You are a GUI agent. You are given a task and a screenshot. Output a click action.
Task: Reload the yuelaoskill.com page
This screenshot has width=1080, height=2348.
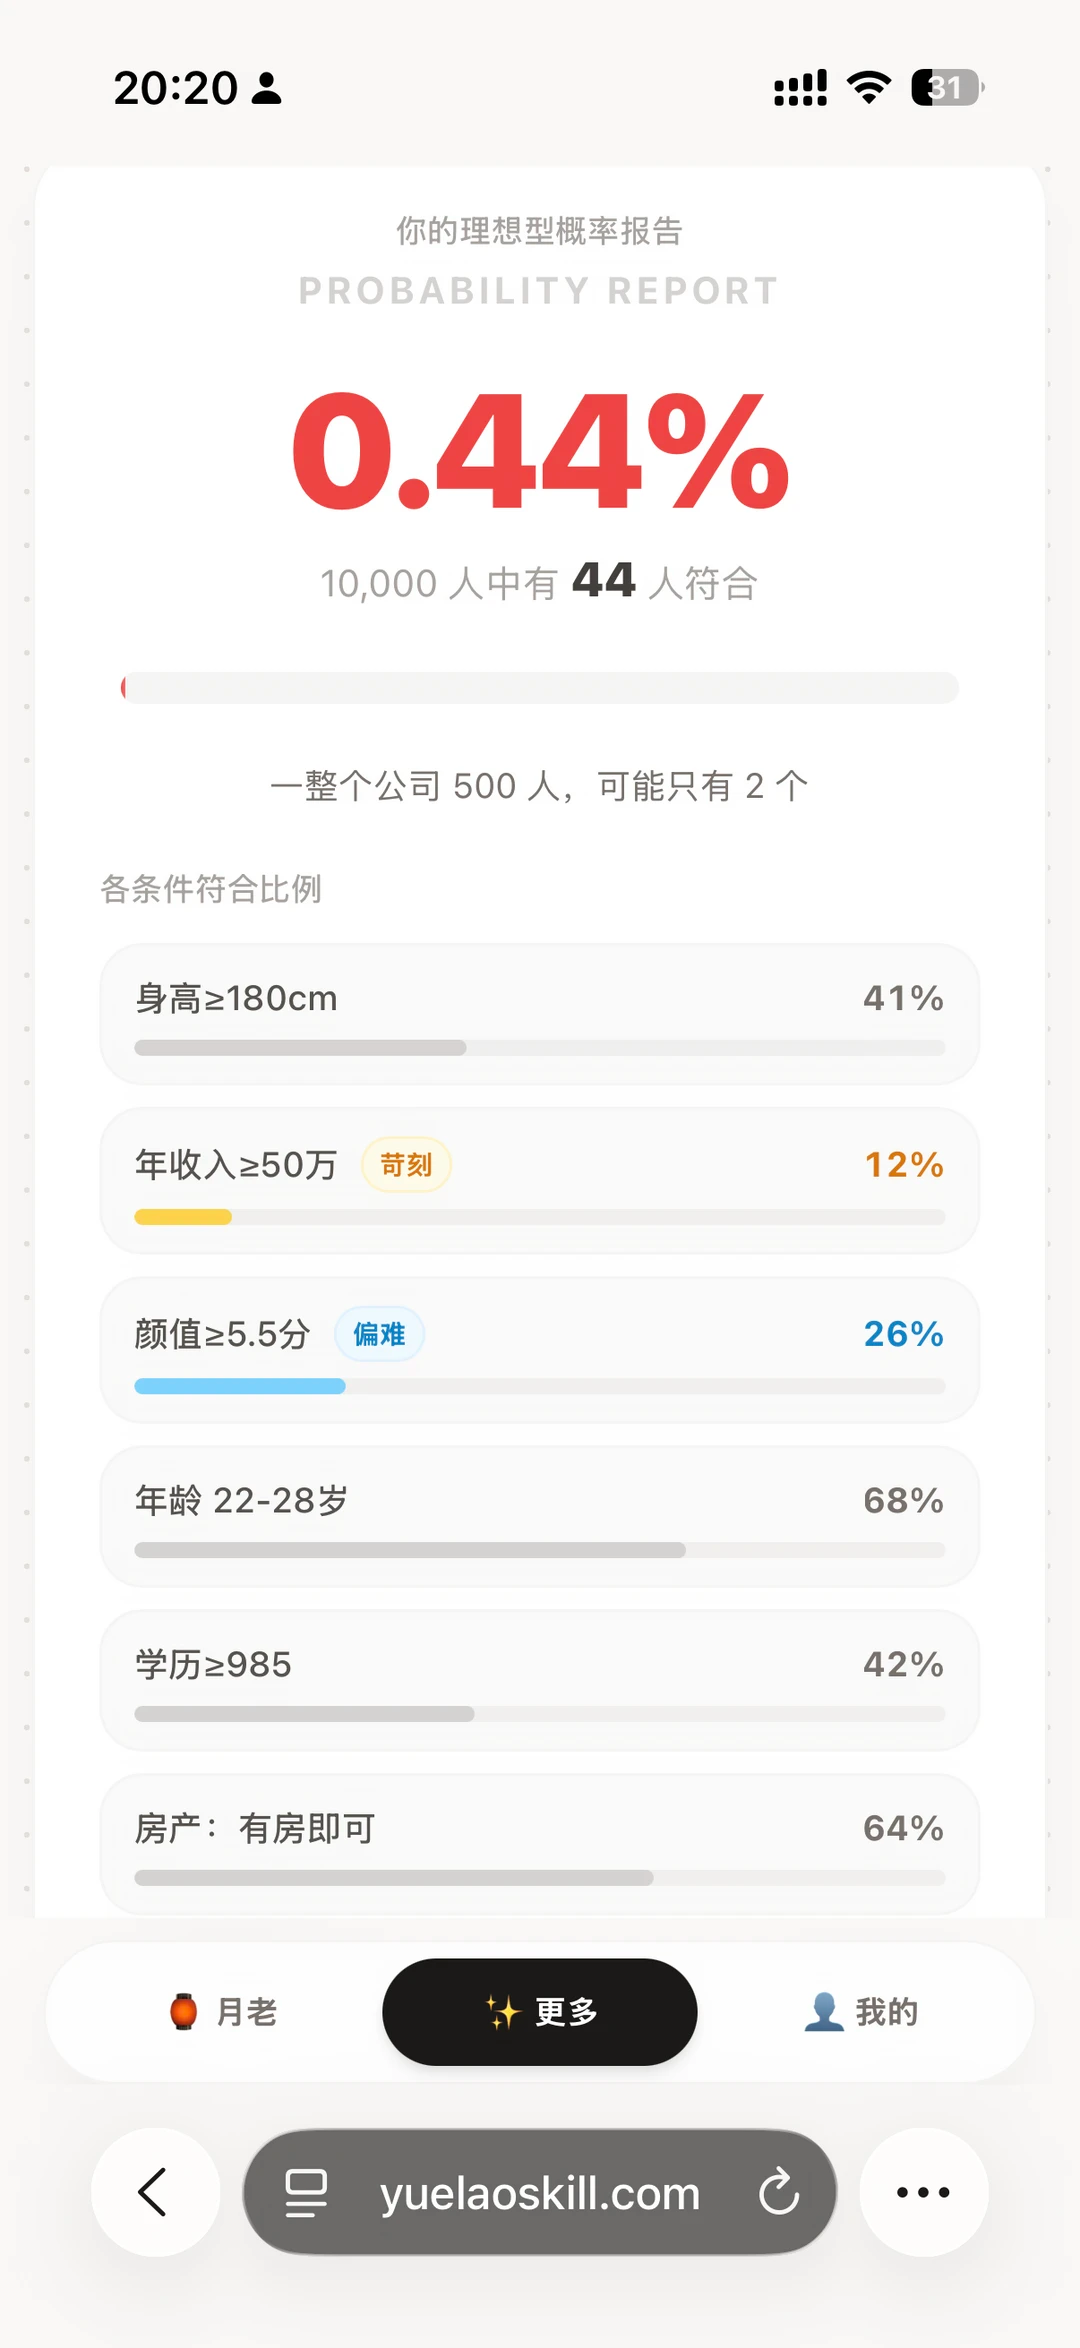779,2192
